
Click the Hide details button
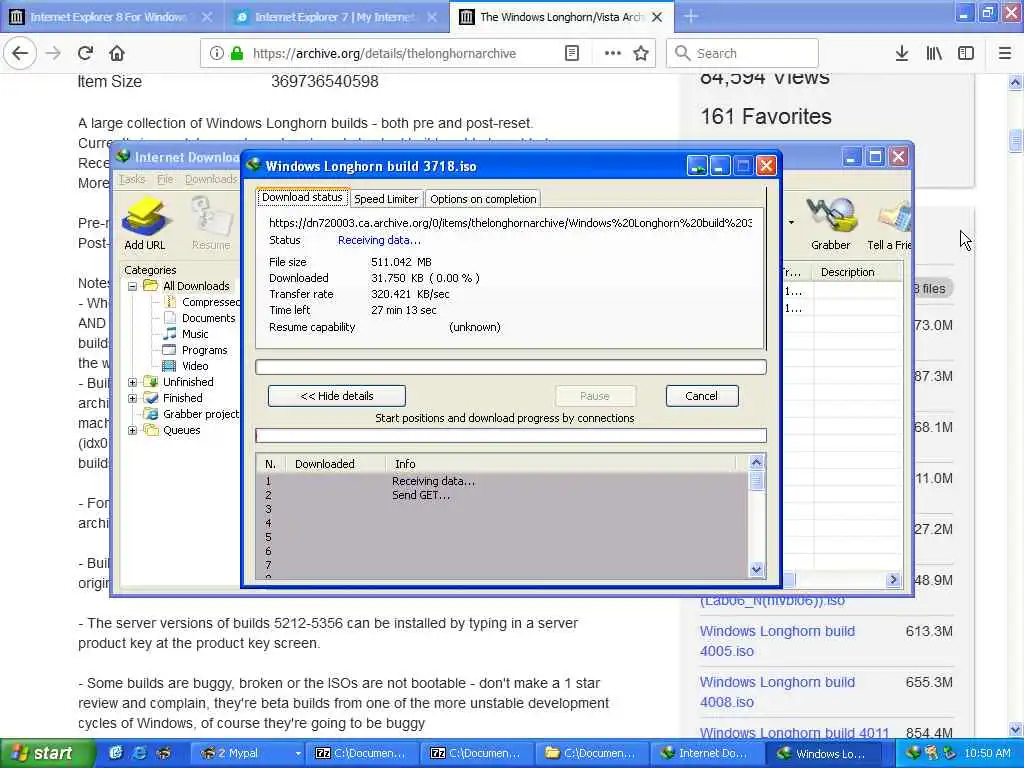tap(336, 396)
